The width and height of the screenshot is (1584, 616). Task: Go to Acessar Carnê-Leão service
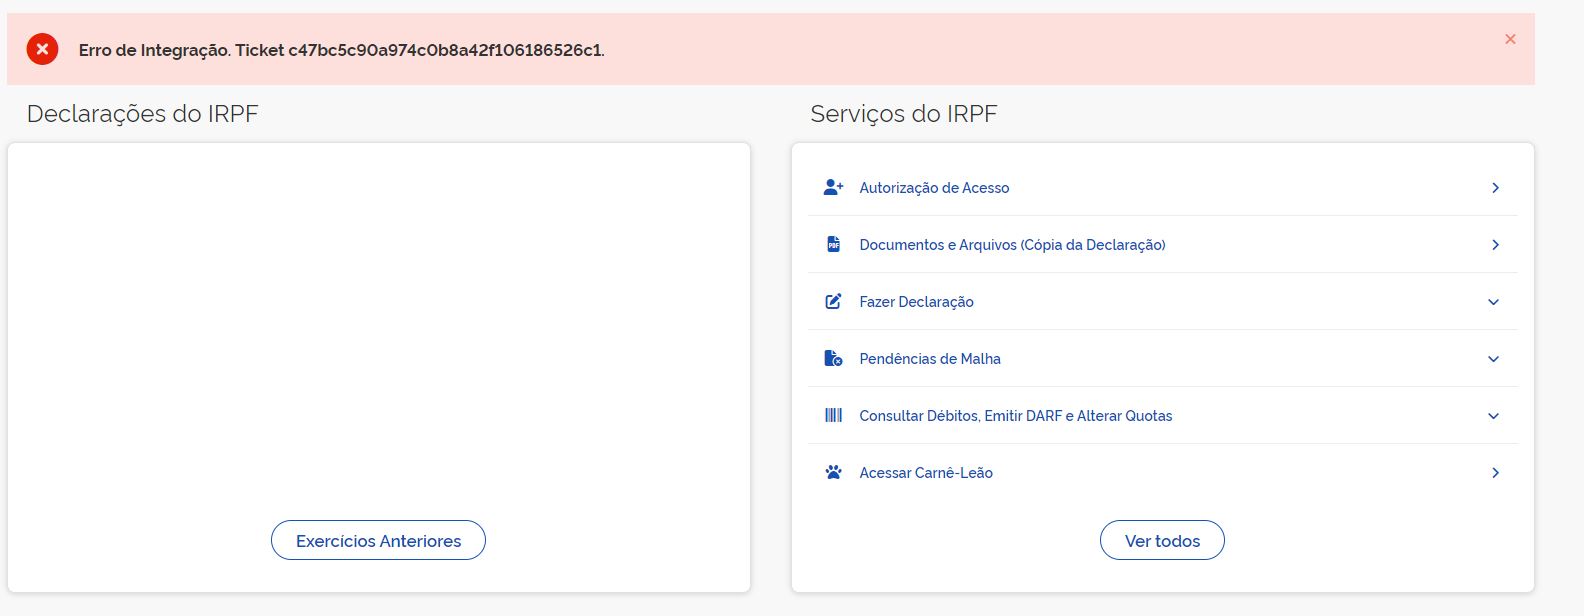click(x=926, y=473)
